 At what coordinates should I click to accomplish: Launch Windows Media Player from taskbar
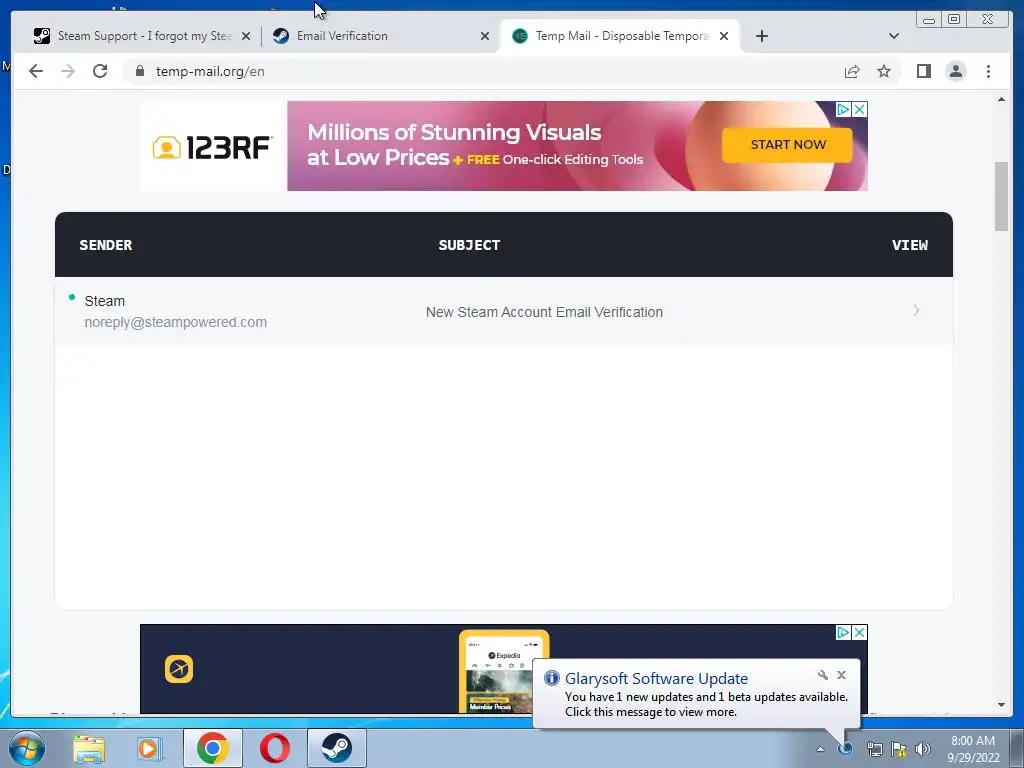(x=149, y=748)
